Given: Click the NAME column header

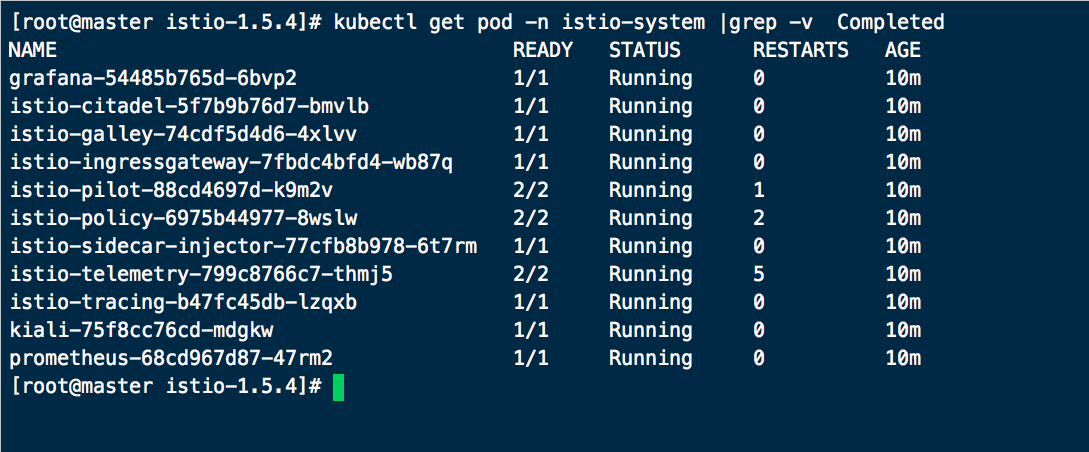Looking at the screenshot, I should [x=33, y=50].
